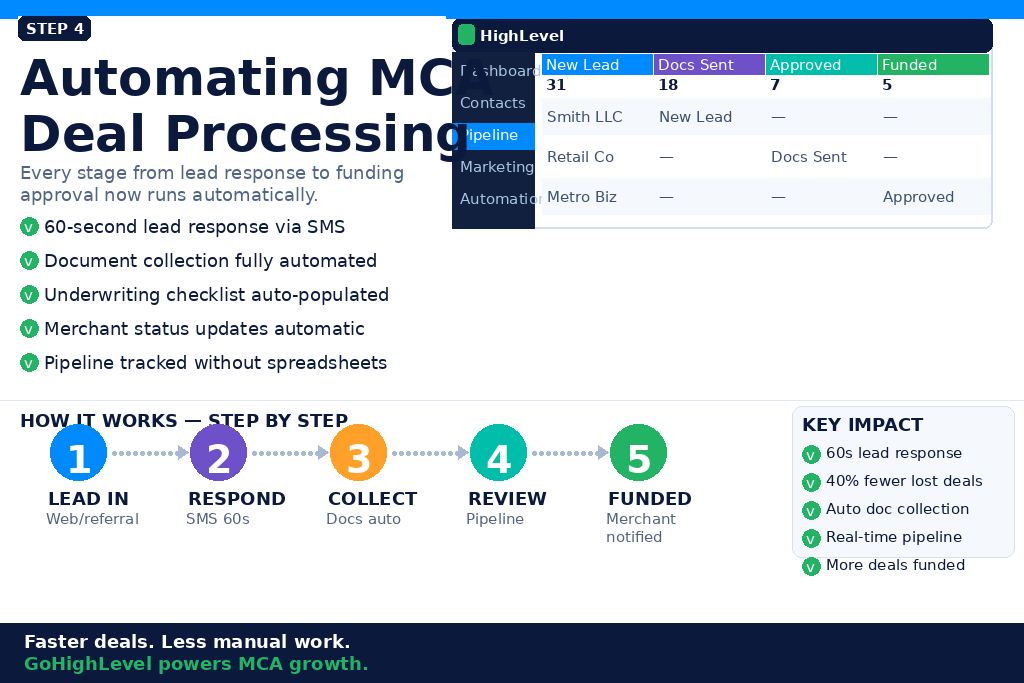Screen dimensions: 1024x683
Task: Click the New Lead count 31
Action: point(556,85)
